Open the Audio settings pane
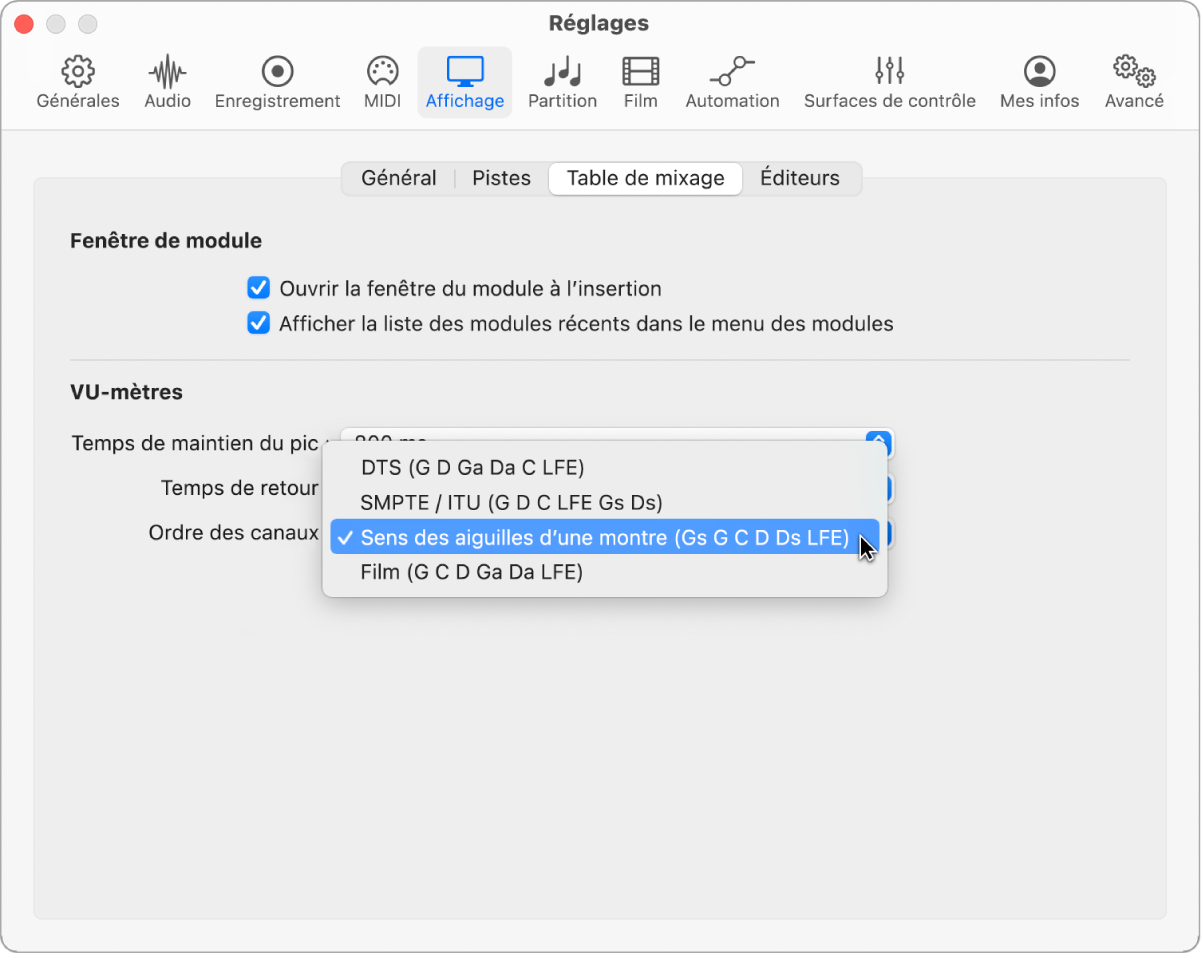1202x955 pixels. [x=167, y=82]
